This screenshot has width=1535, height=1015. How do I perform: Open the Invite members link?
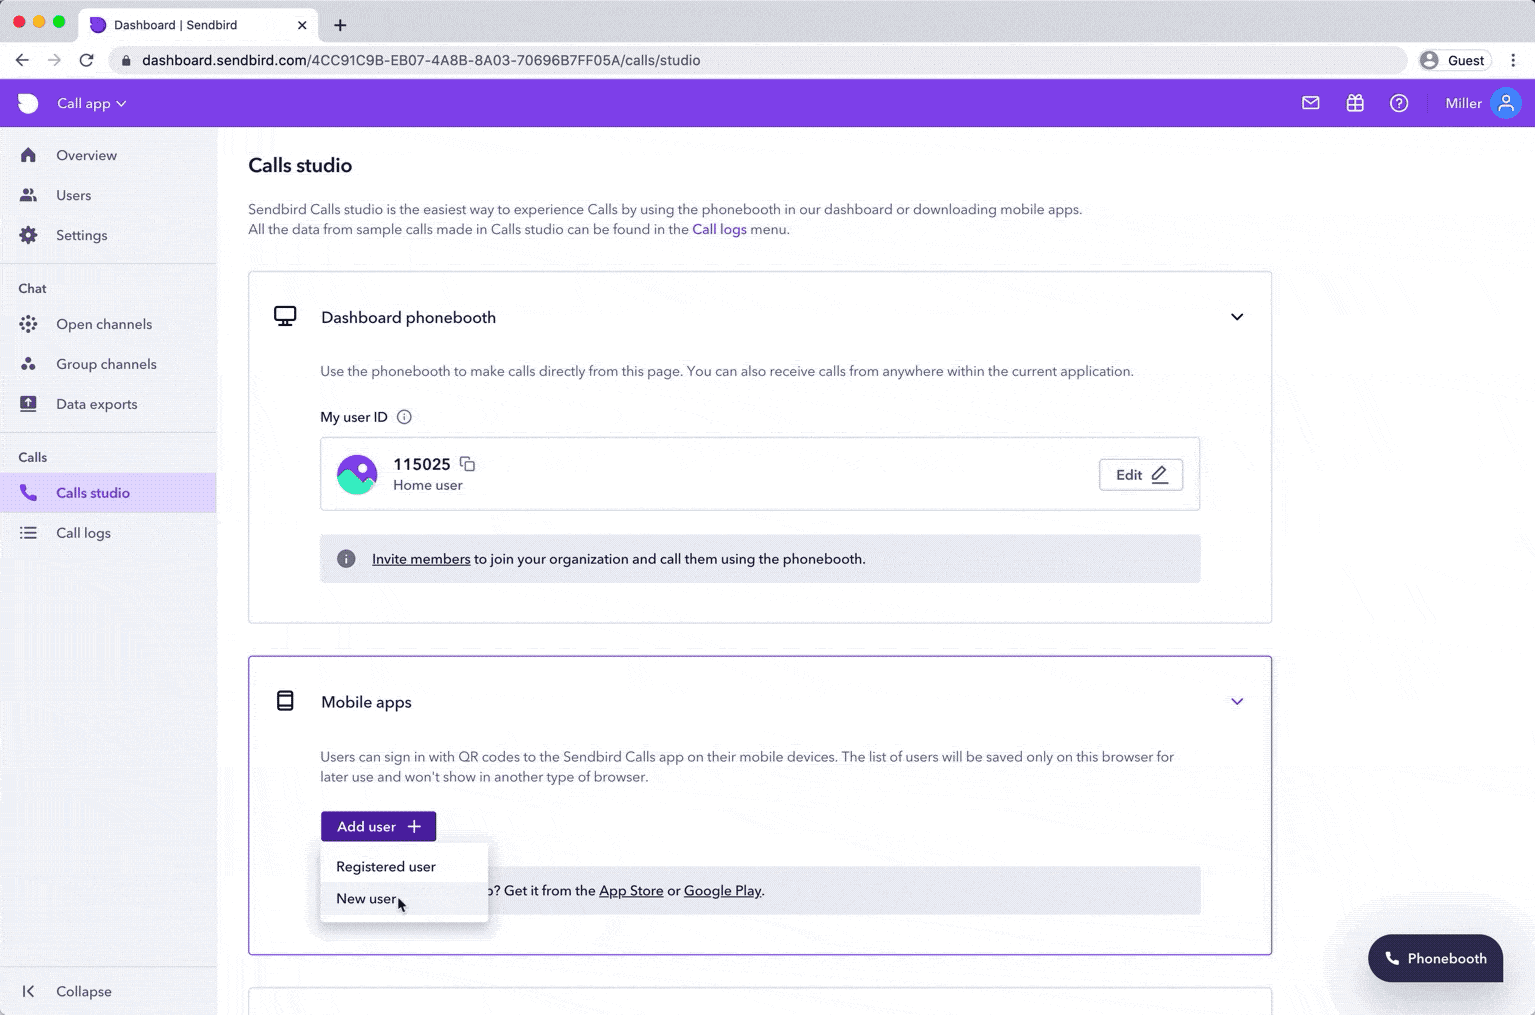coord(421,559)
